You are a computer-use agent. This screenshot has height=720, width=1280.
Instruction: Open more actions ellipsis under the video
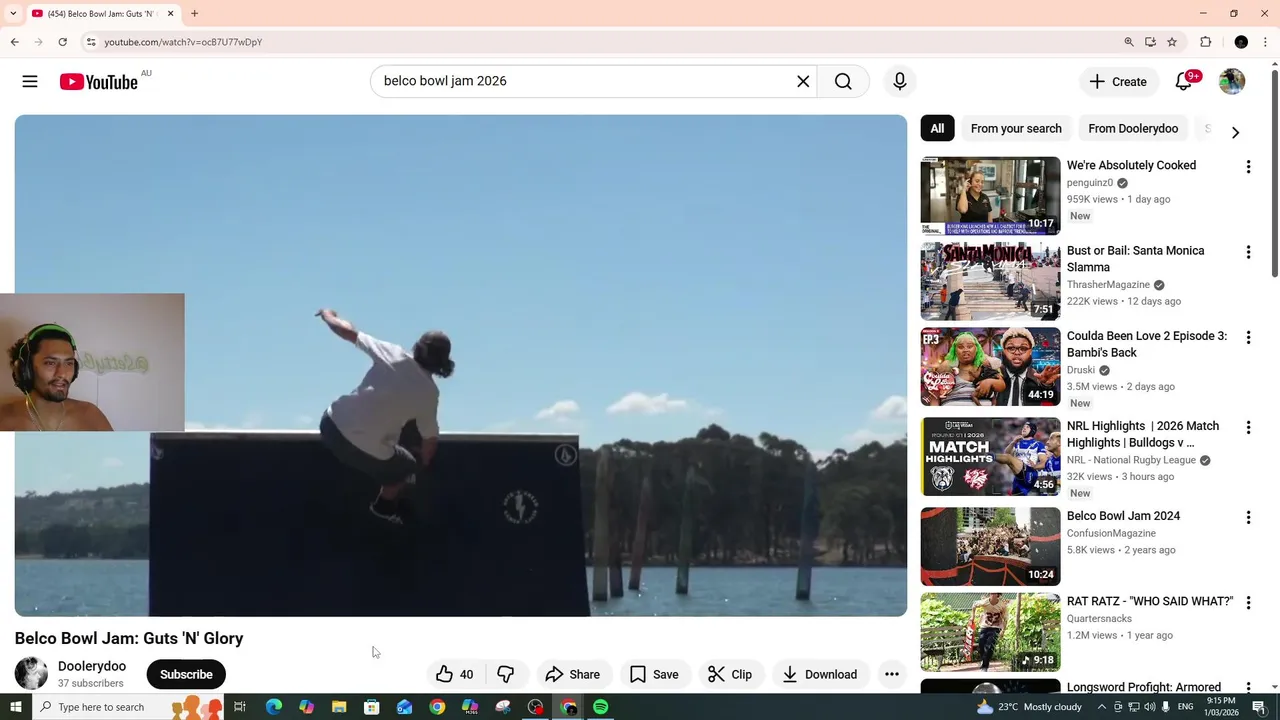pyautogui.click(x=892, y=674)
